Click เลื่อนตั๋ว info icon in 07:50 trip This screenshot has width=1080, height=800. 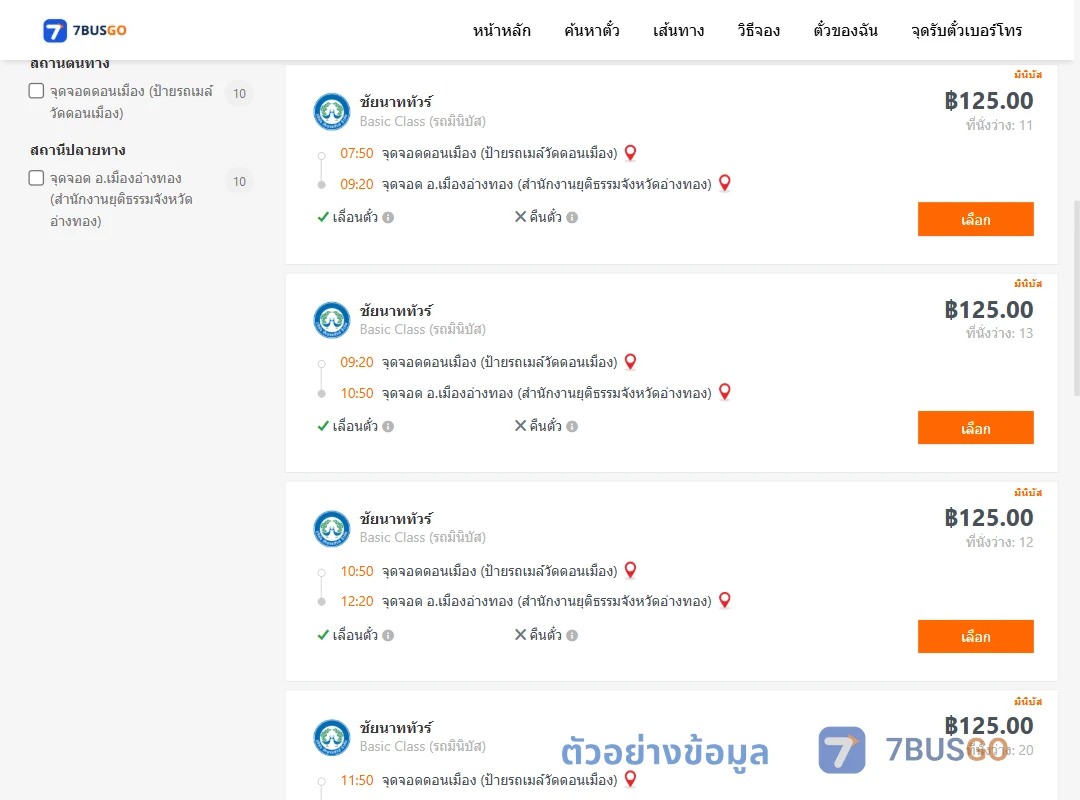point(388,218)
